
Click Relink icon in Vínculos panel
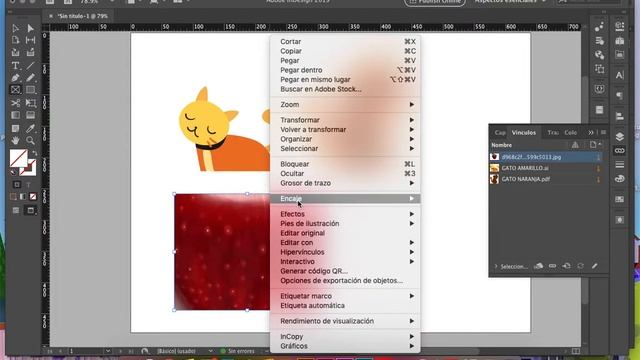click(x=552, y=266)
